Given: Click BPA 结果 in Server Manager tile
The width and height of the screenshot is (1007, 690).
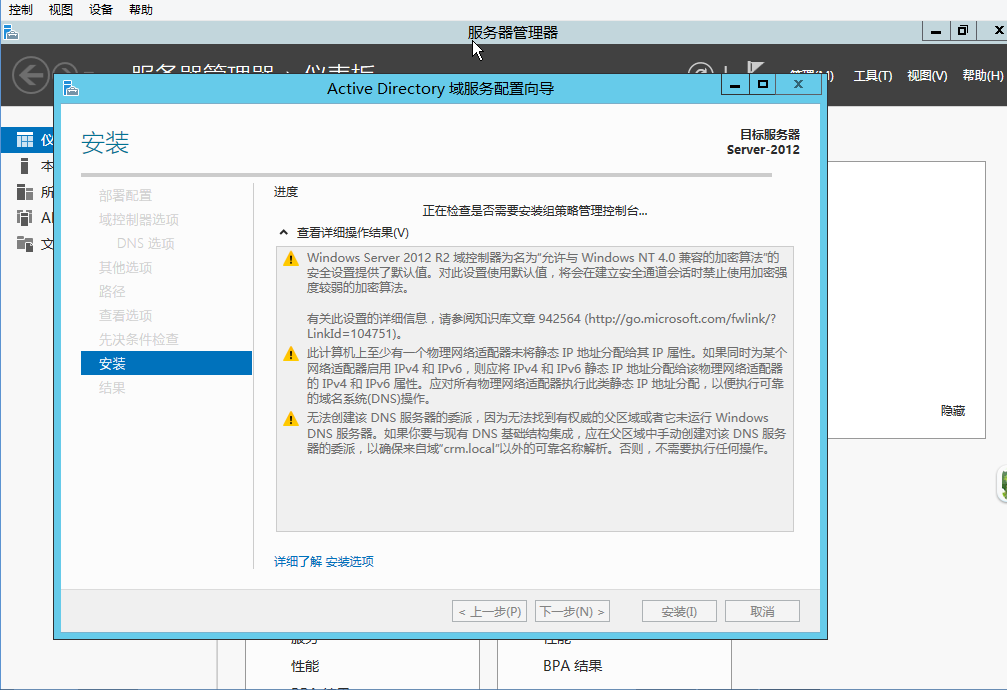Looking at the screenshot, I should [573, 666].
